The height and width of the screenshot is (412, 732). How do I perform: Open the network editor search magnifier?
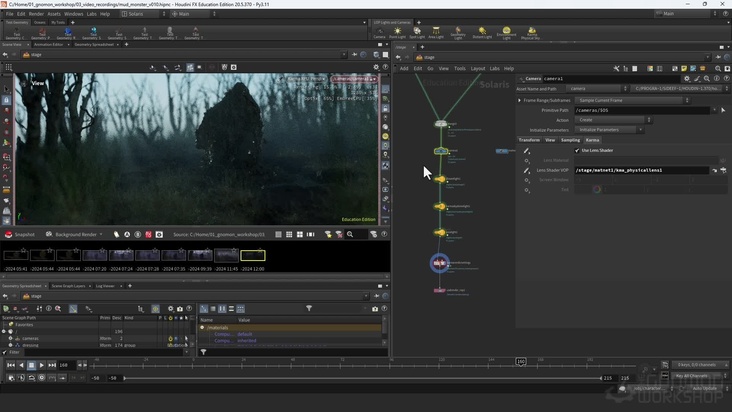tap(718, 69)
